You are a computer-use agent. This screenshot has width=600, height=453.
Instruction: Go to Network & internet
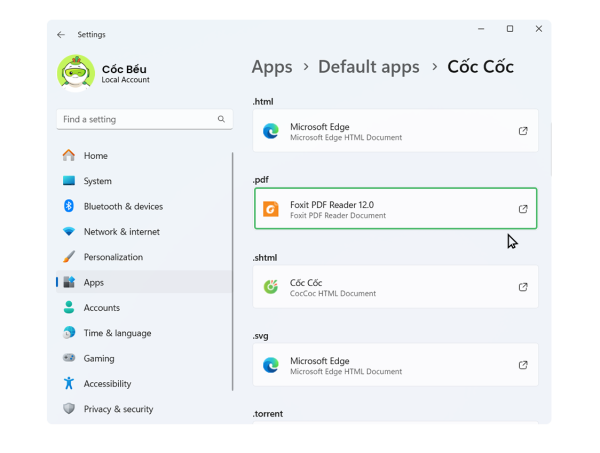point(144,231)
